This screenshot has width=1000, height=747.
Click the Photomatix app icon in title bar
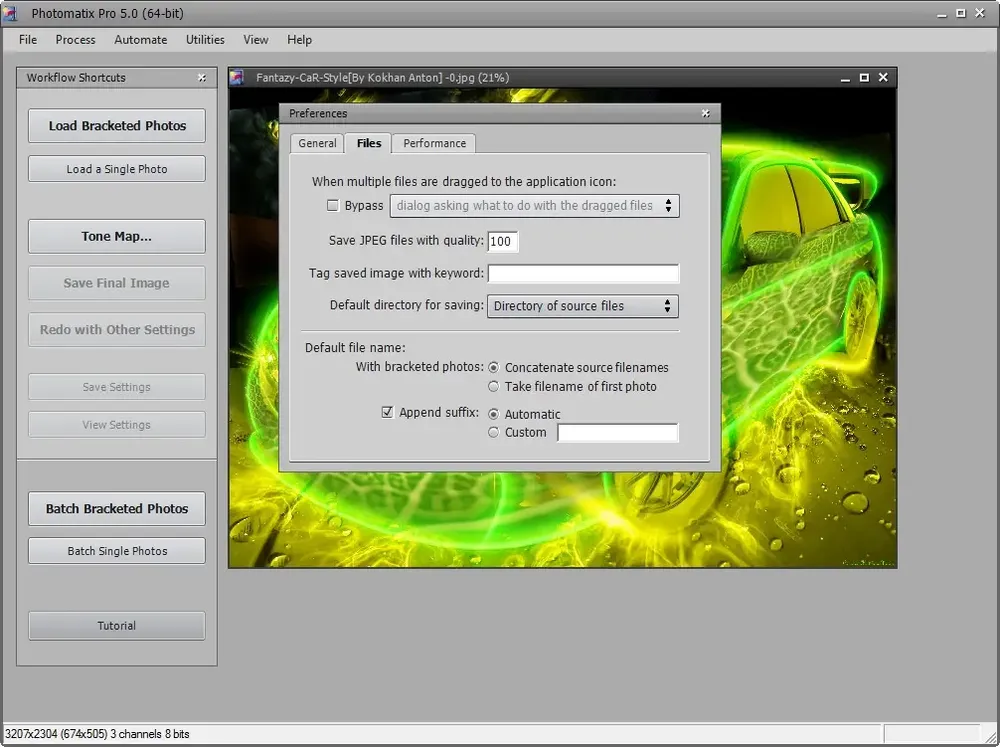pos(10,13)
